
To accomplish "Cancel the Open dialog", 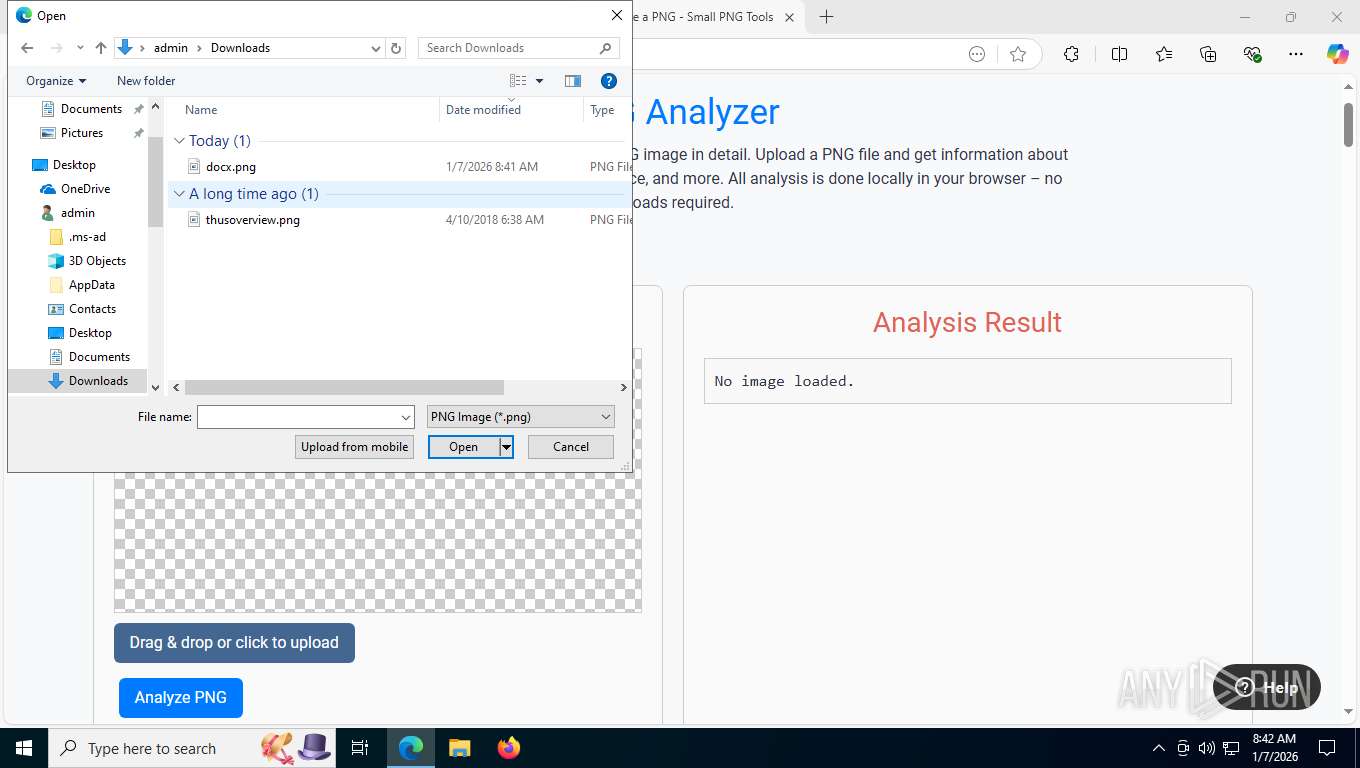I will (x=571, y=447).
